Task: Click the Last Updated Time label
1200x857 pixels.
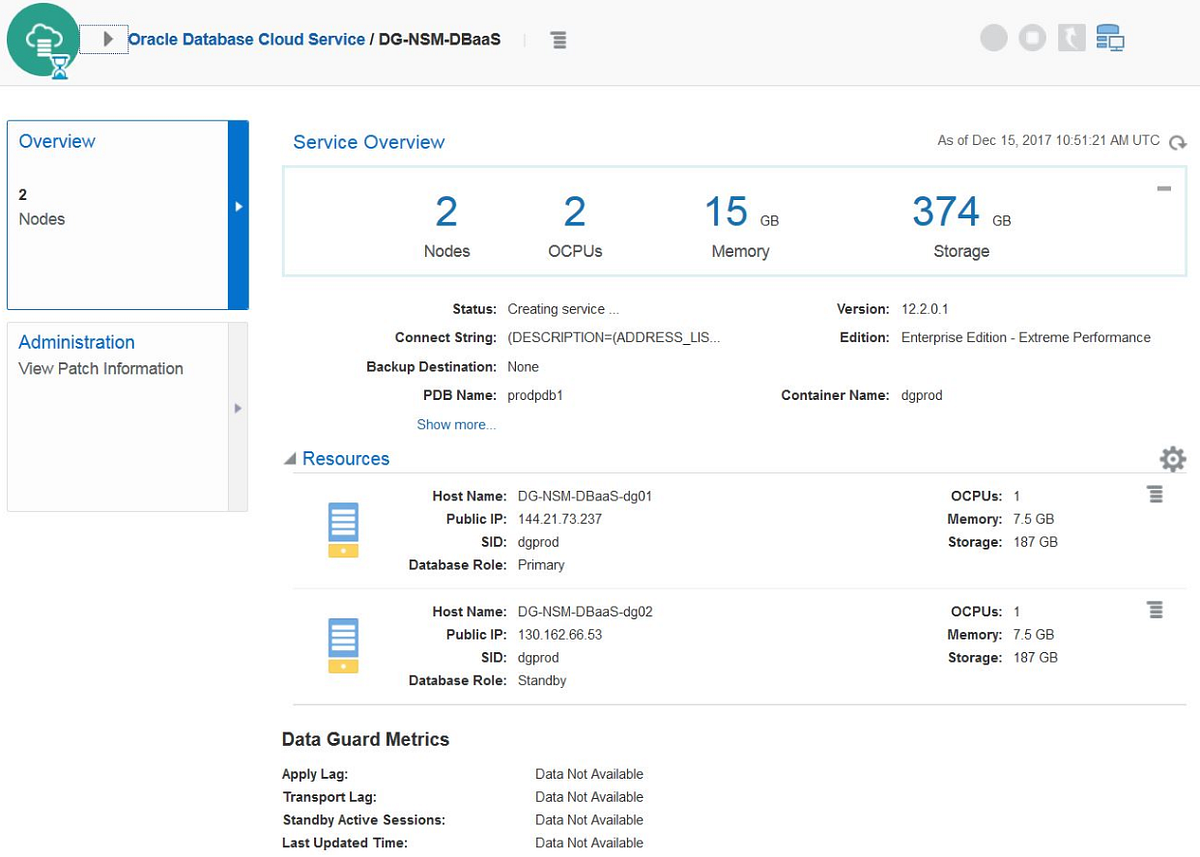Action: 345,843
